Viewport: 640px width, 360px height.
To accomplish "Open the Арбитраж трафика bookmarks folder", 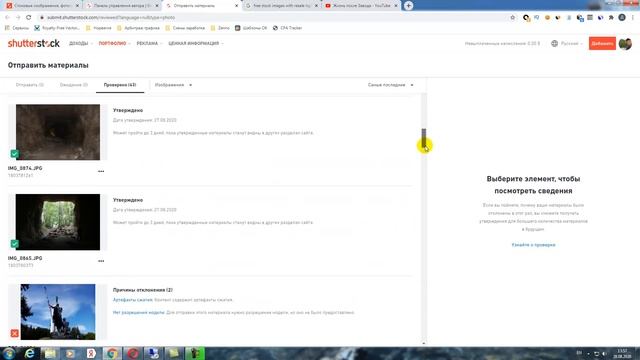I will [138, 28].
